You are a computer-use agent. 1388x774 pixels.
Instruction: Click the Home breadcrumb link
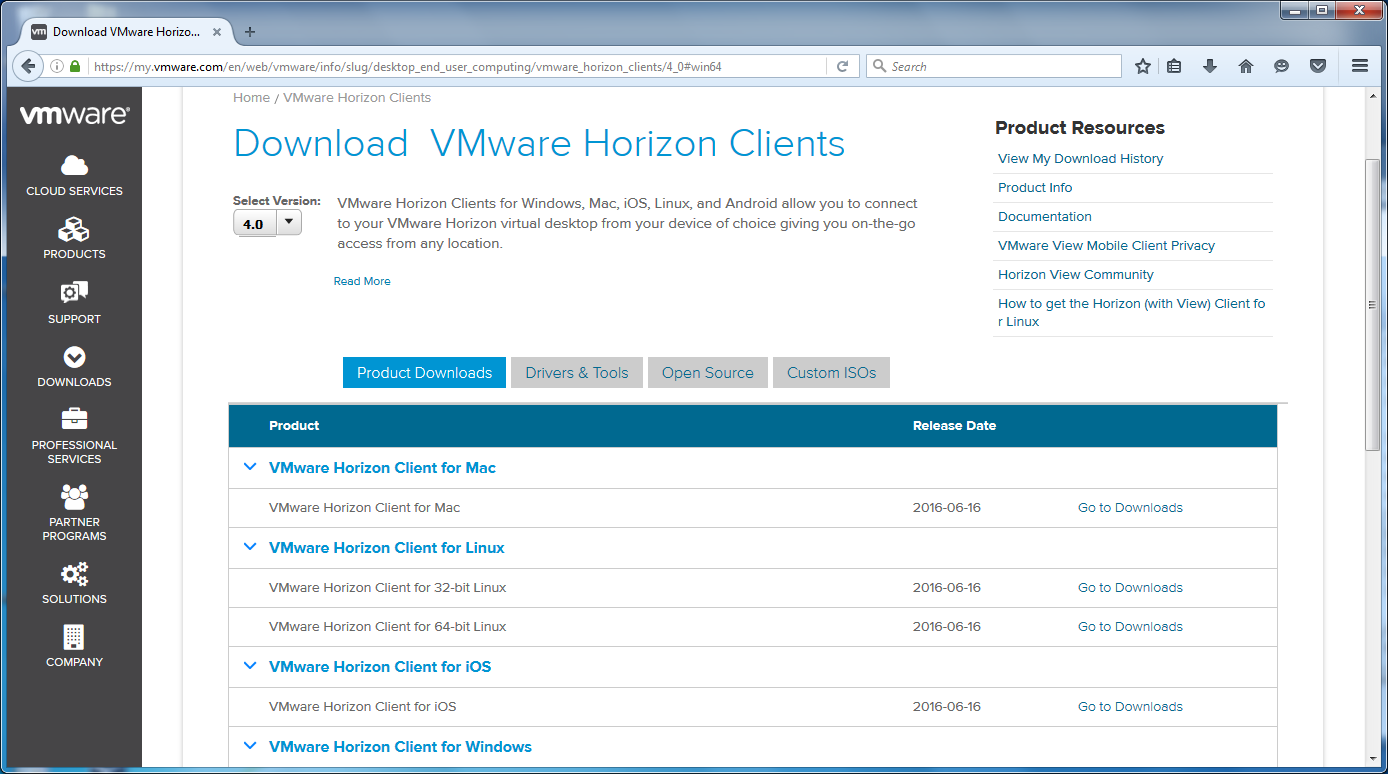pos(251,97)
